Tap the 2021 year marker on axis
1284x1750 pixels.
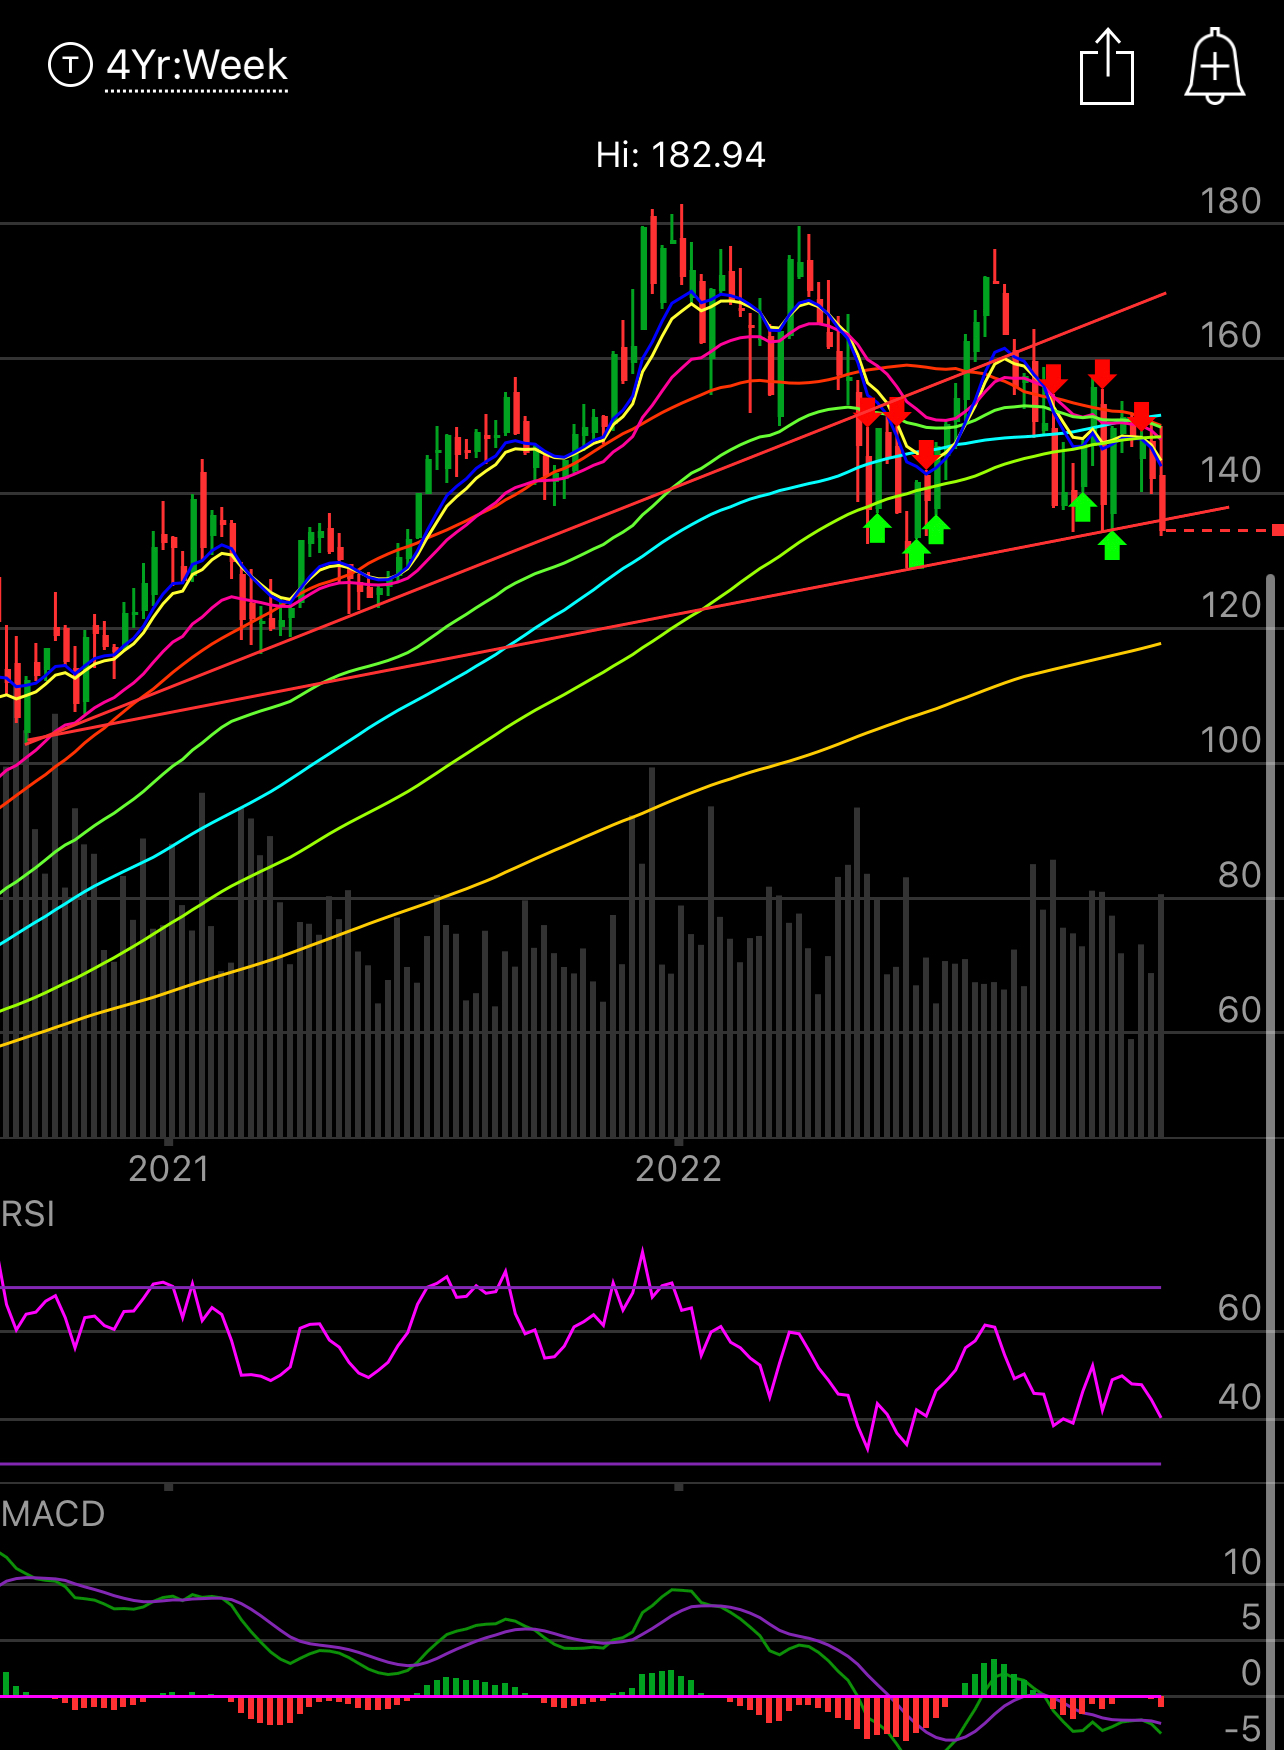[169, 1169]
